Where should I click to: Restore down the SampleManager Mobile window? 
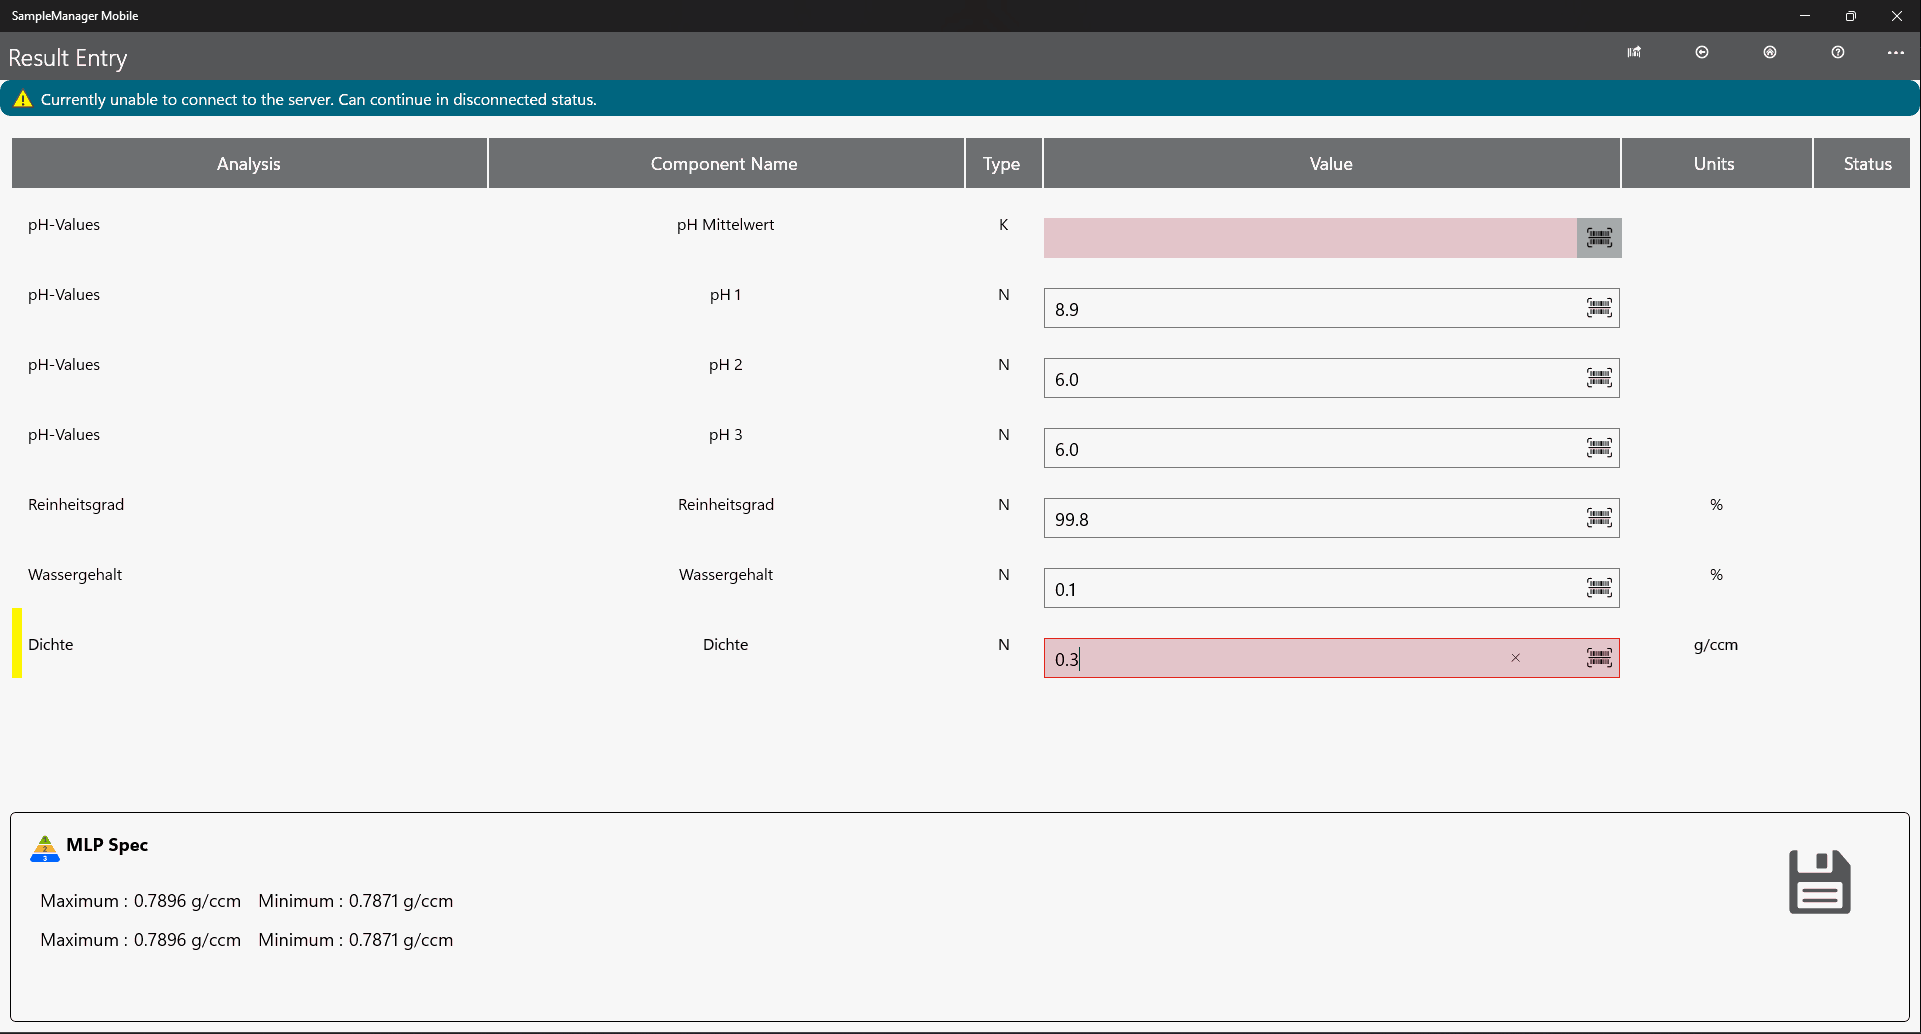[1851, 16]
